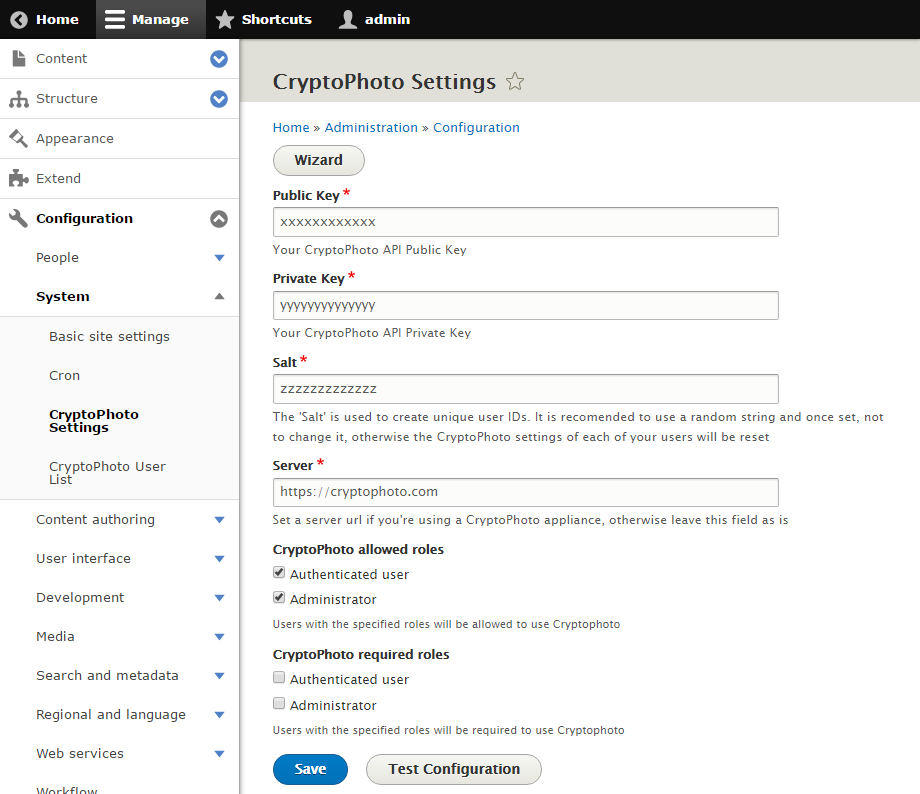Click Test Configuration button

[454, 769]
